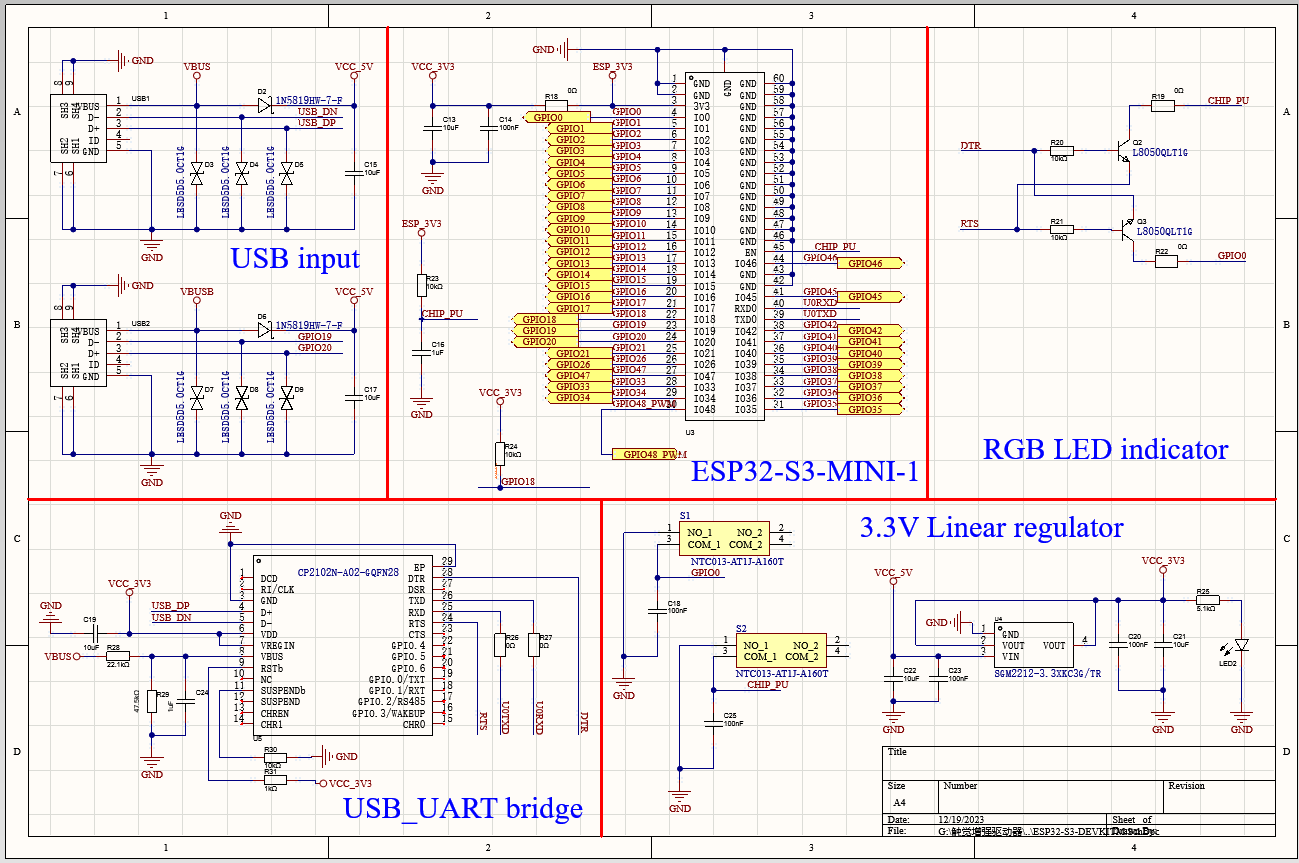The height and width of the screenshot is (863, 1299).
Task: Click the USB1 connector symbol
Action: coord(77,128)
